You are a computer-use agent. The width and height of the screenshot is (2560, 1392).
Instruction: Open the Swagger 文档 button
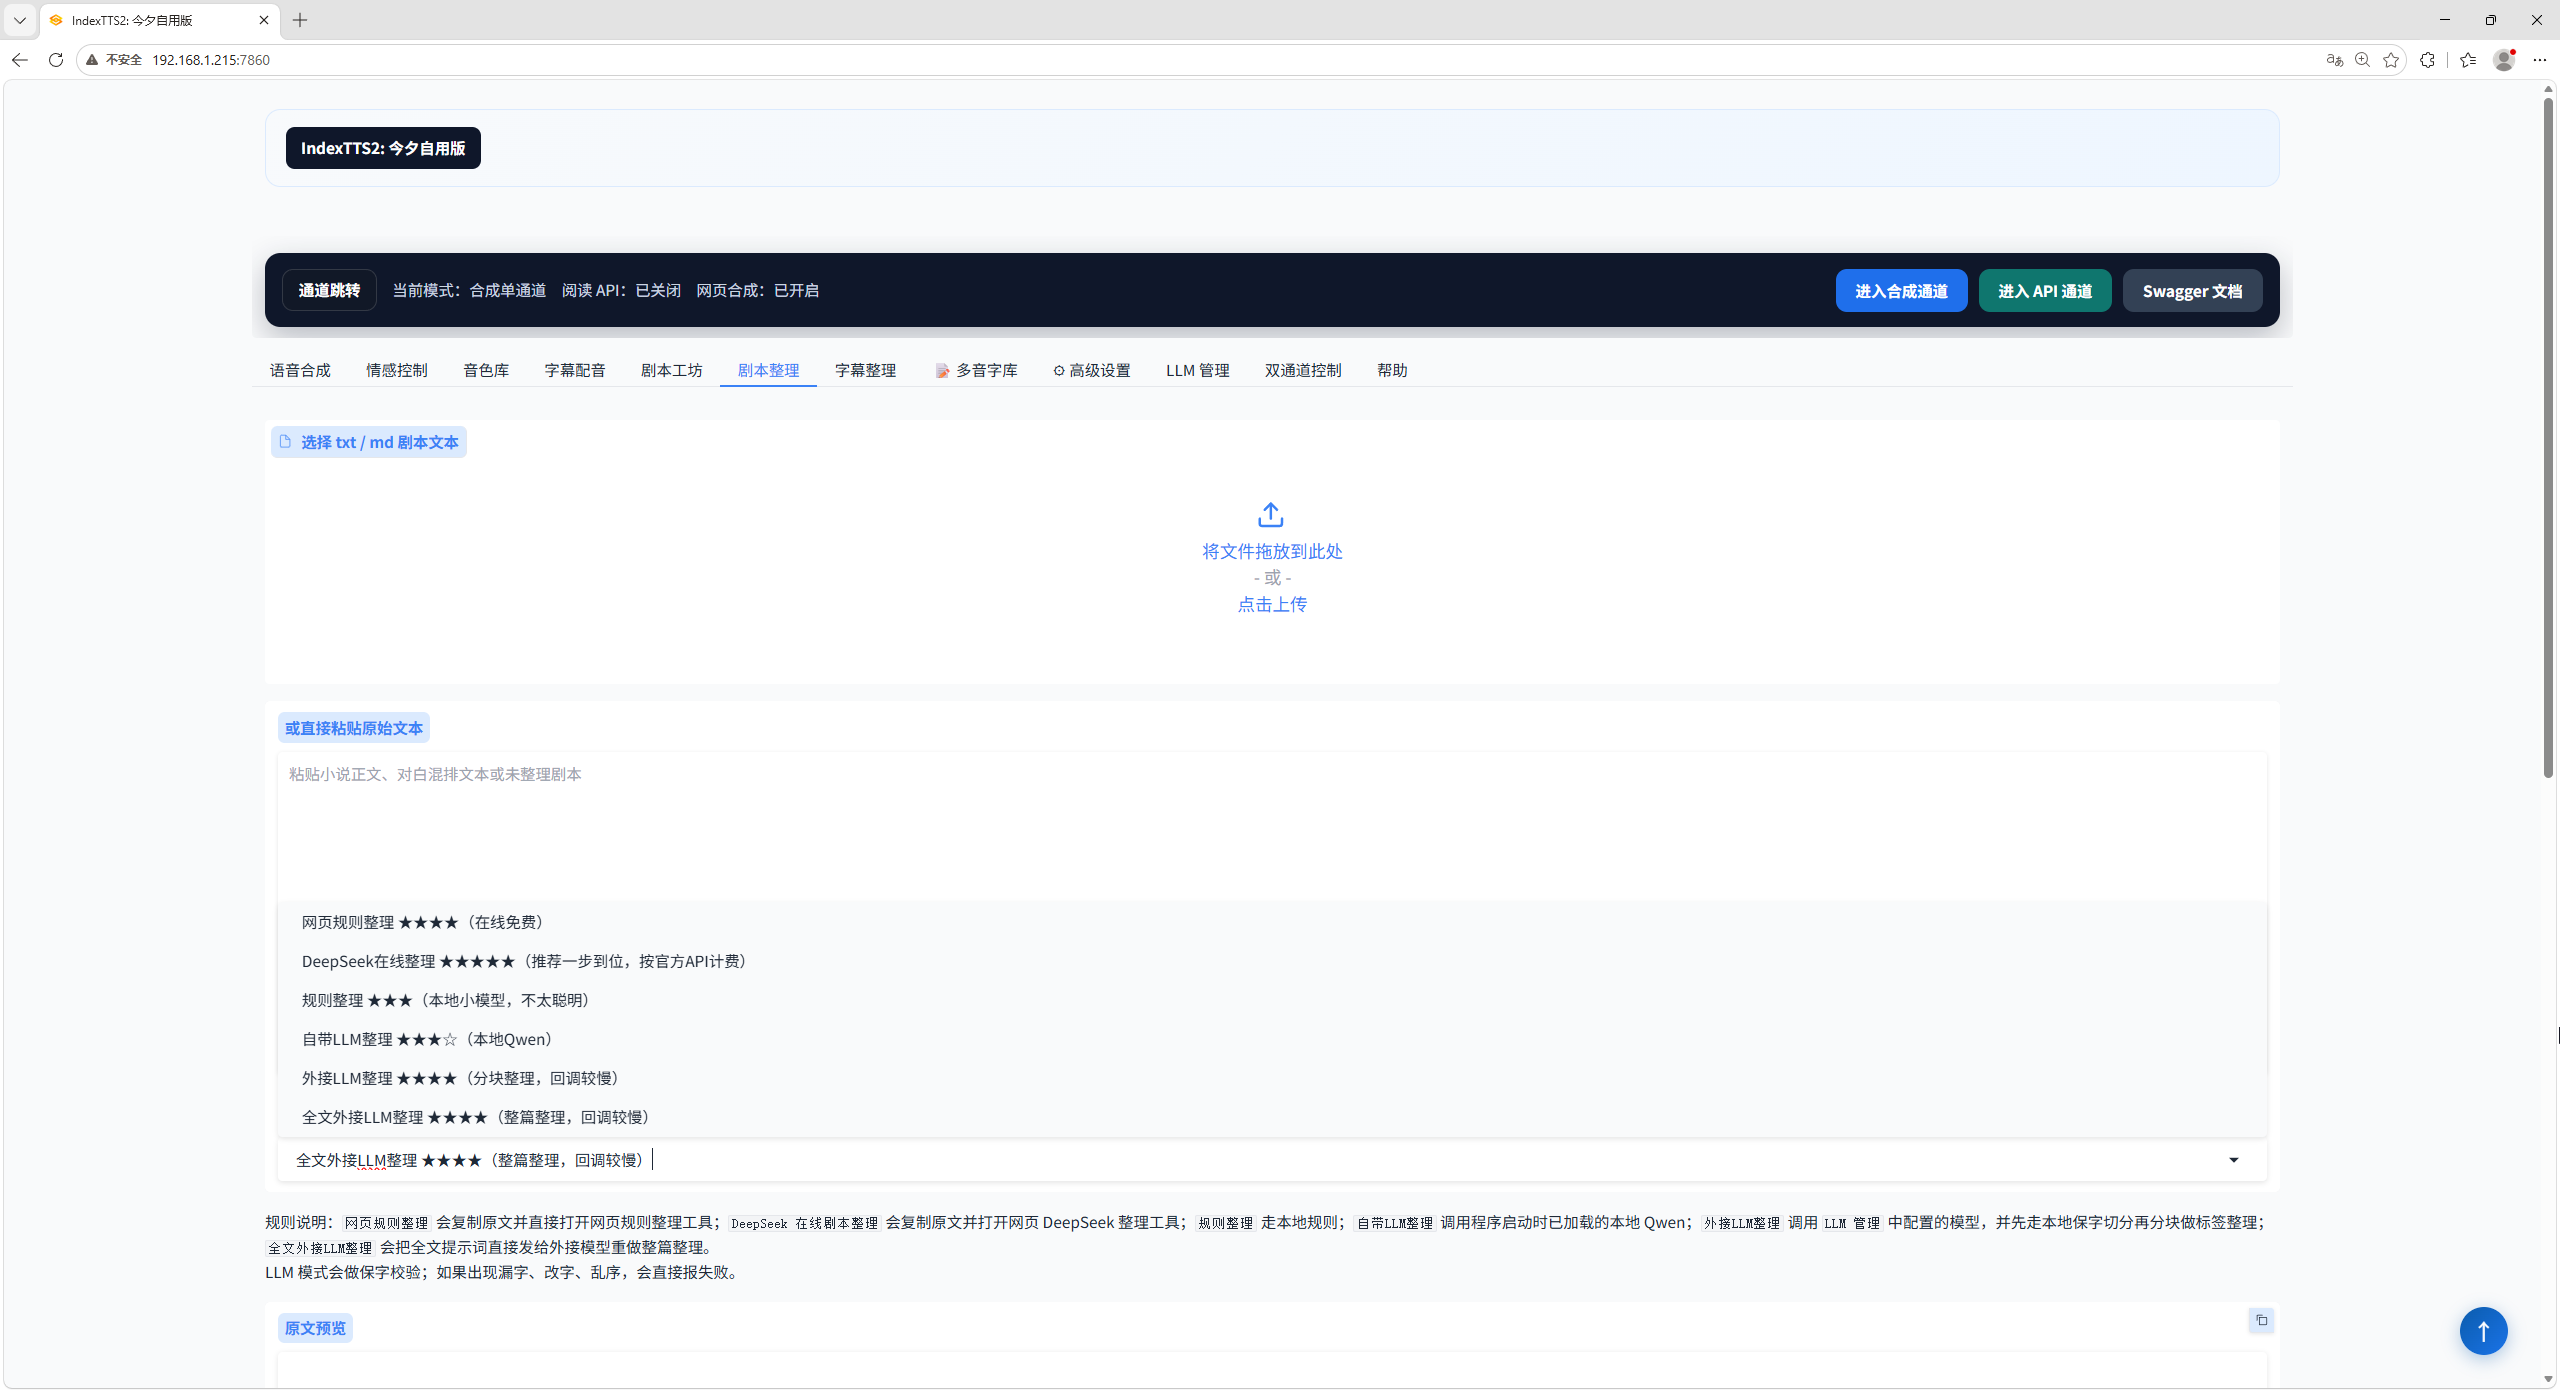coord(2192,291)
